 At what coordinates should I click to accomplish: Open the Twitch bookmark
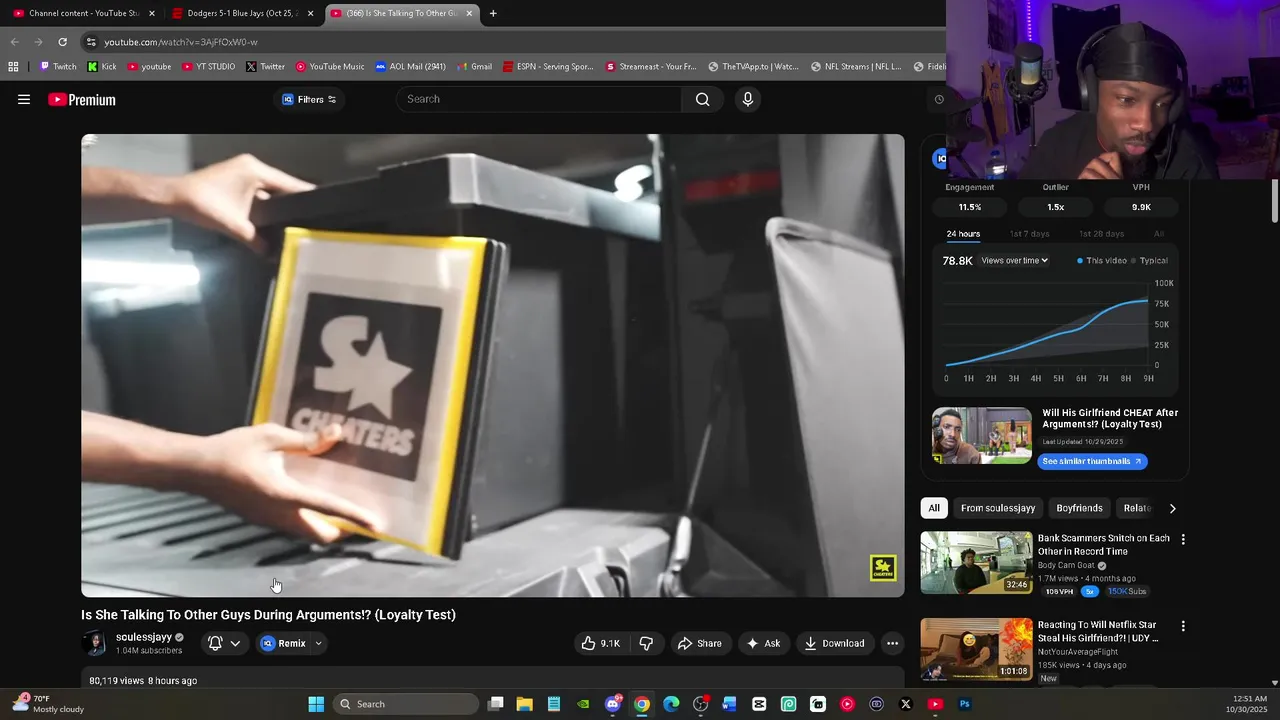(x=58, y=67)
